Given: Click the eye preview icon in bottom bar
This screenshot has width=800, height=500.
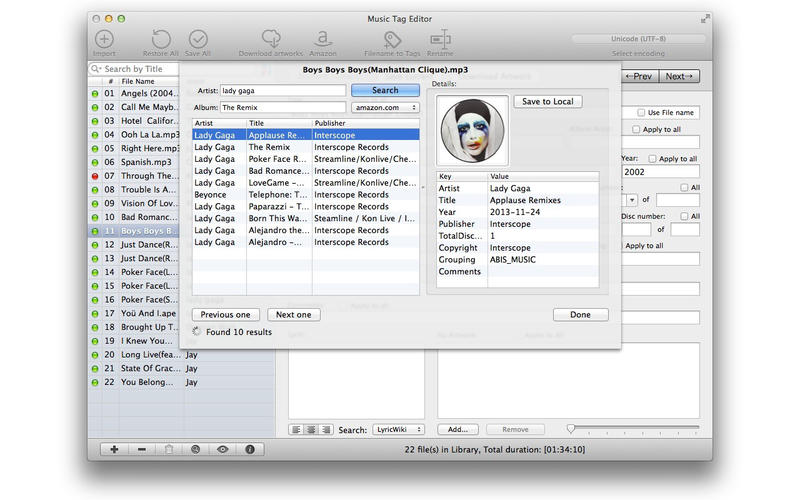Looking at the screenshot, I should (222, 450).
